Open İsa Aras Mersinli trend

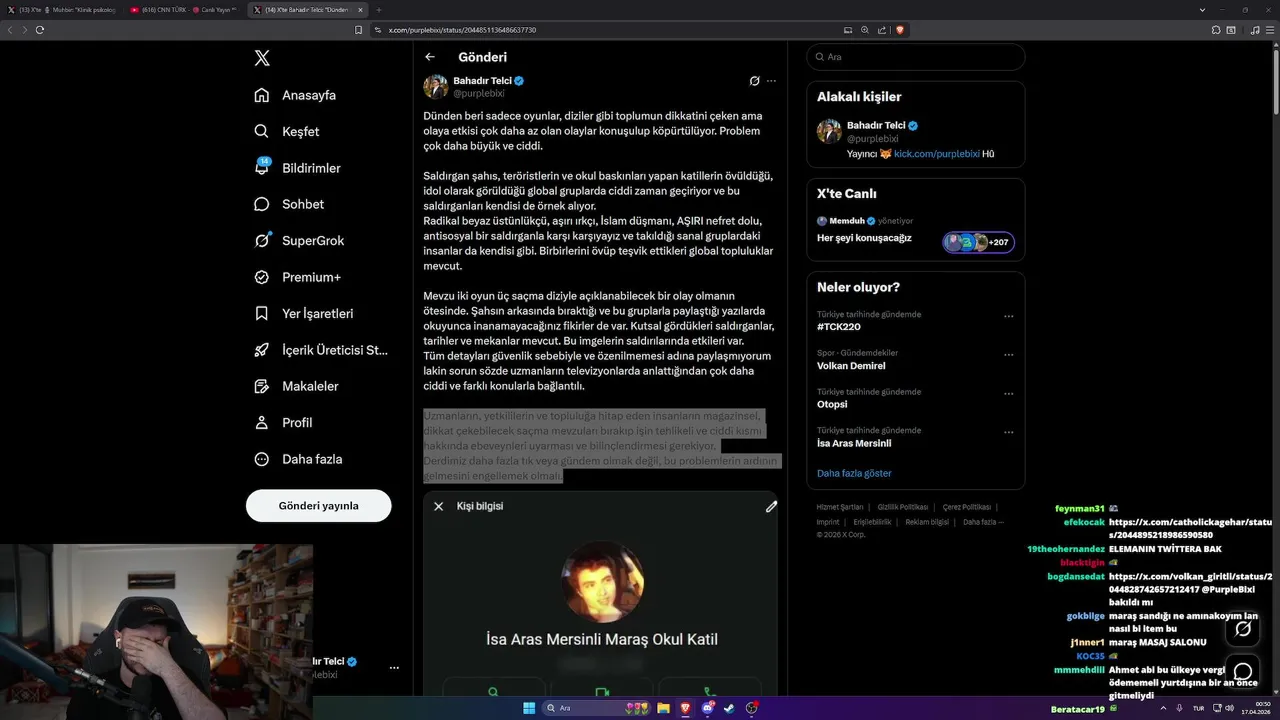tap(854, 443)
